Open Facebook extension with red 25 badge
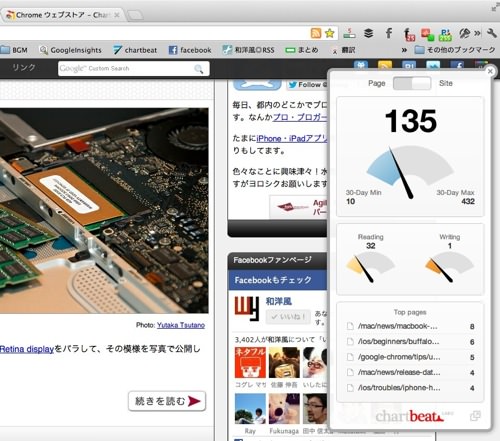This screenshot has width=500, height=441. 409,34
